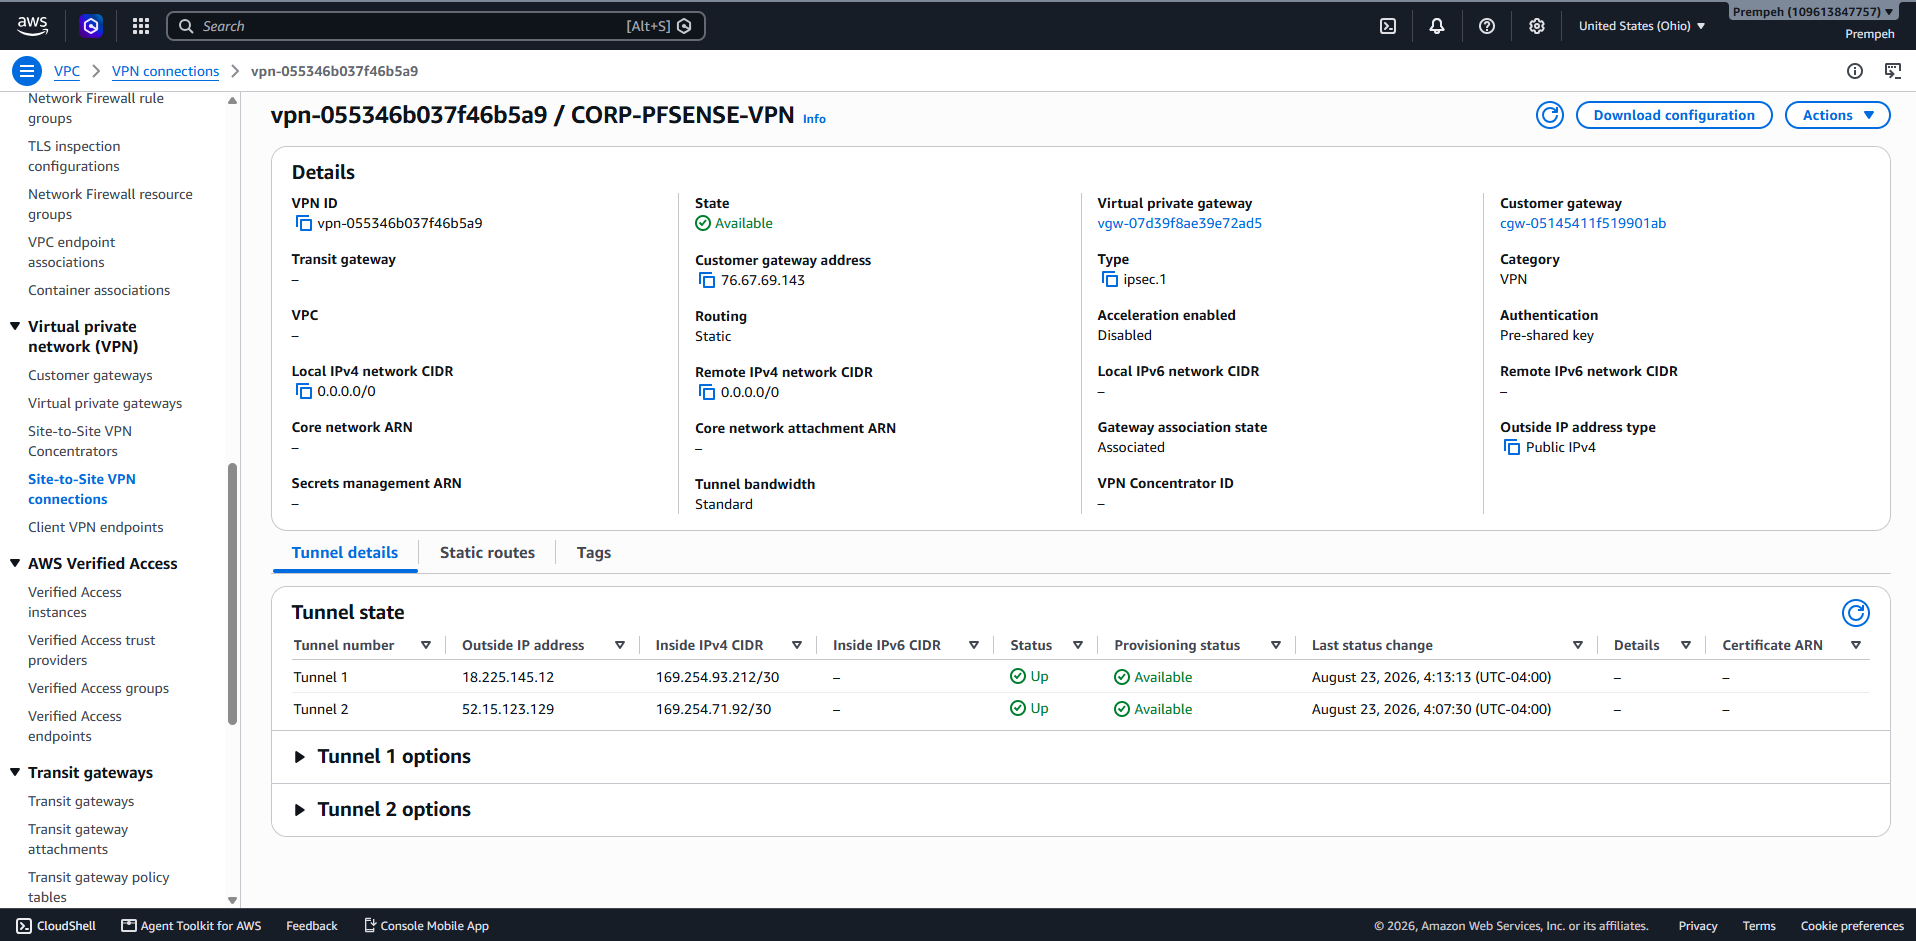This screenshot has height=941, width=1916.
Task: Click the search bar Amazon Q icon
Action: point(684,26)
